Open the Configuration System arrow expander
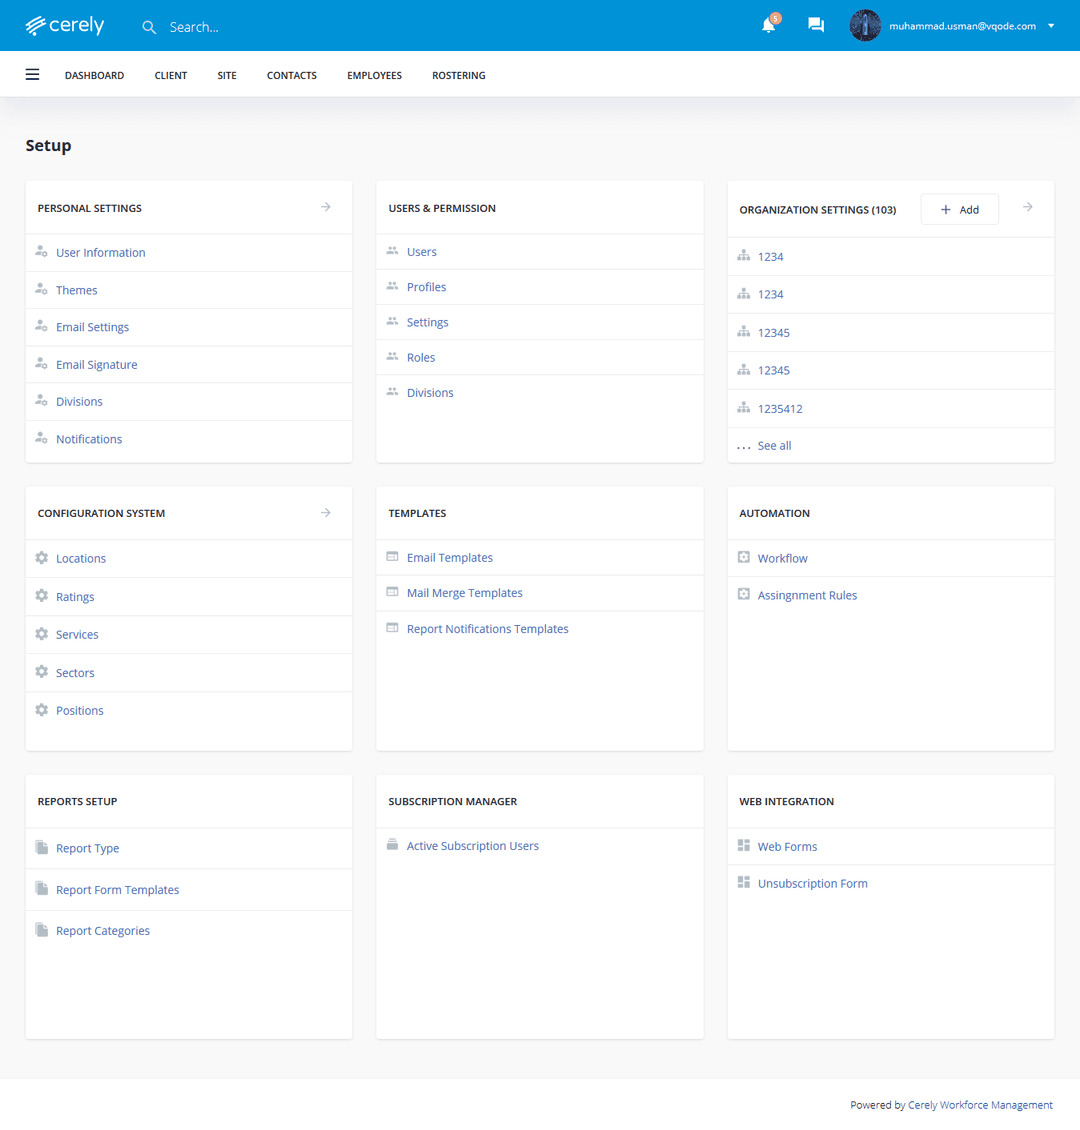Viewport: 1080px width, 1130px height. pyautogui.click(x=326, y=512)
